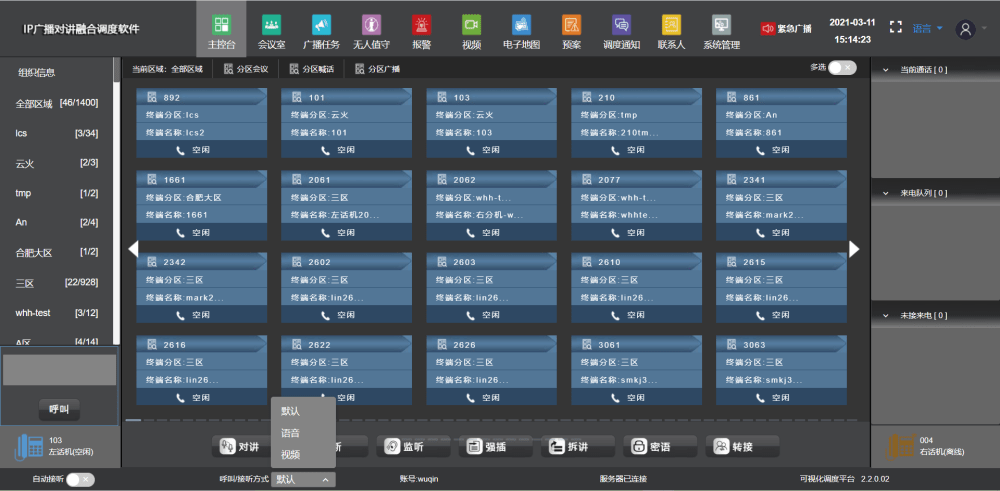
Task: Open the 语言 language dropdown
Action: [927, 28]
